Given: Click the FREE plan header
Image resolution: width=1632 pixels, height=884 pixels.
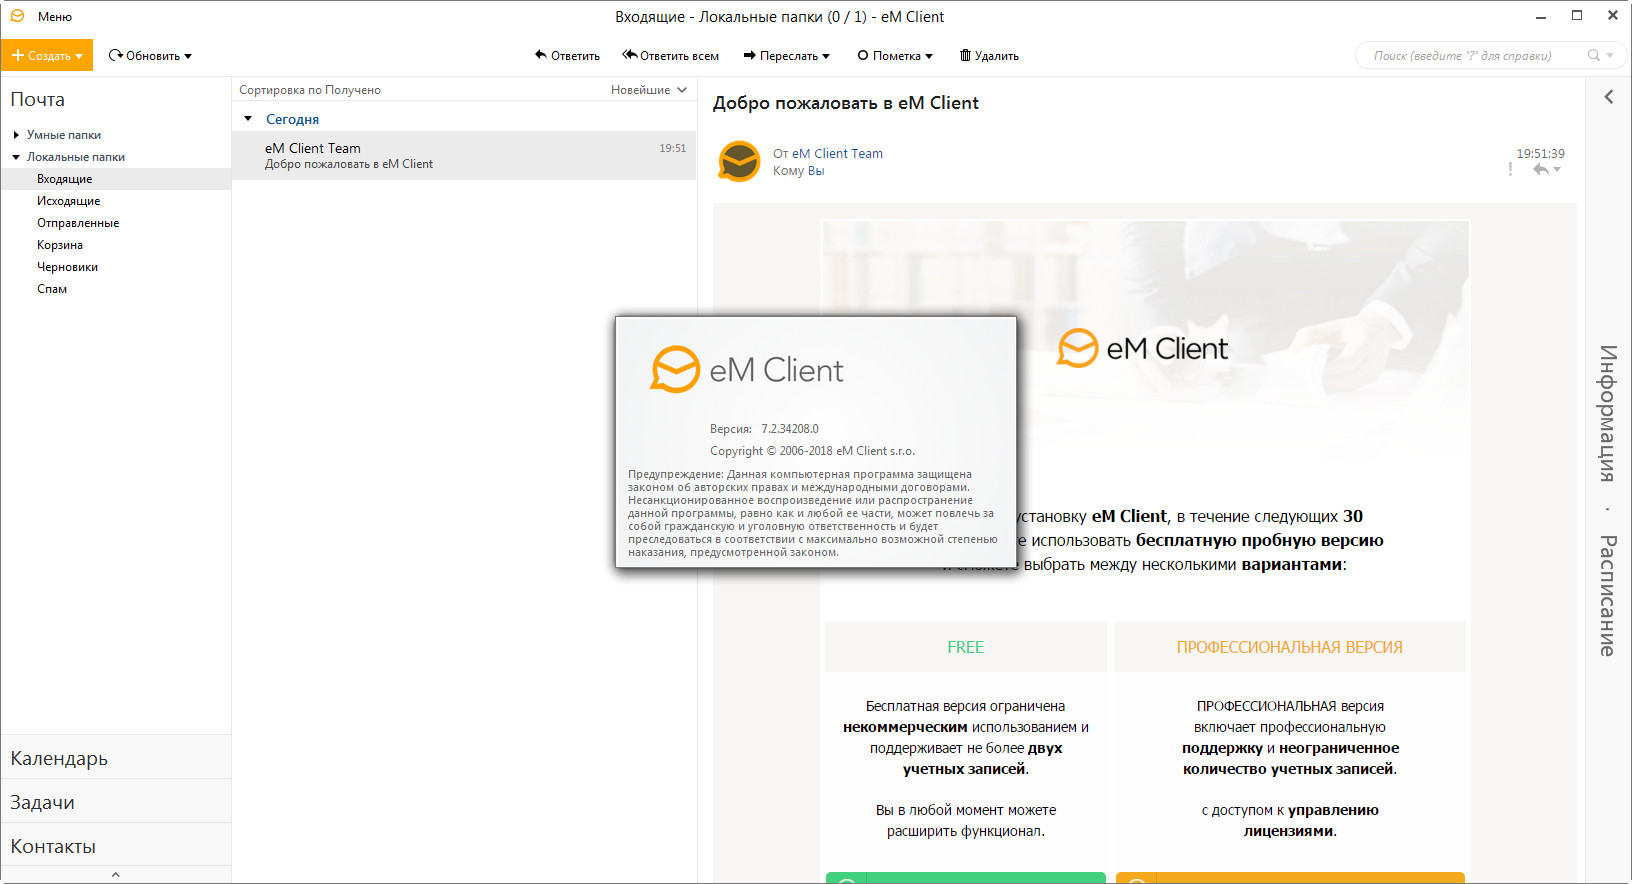Looking at the screenshot, I should click(966, 647).
